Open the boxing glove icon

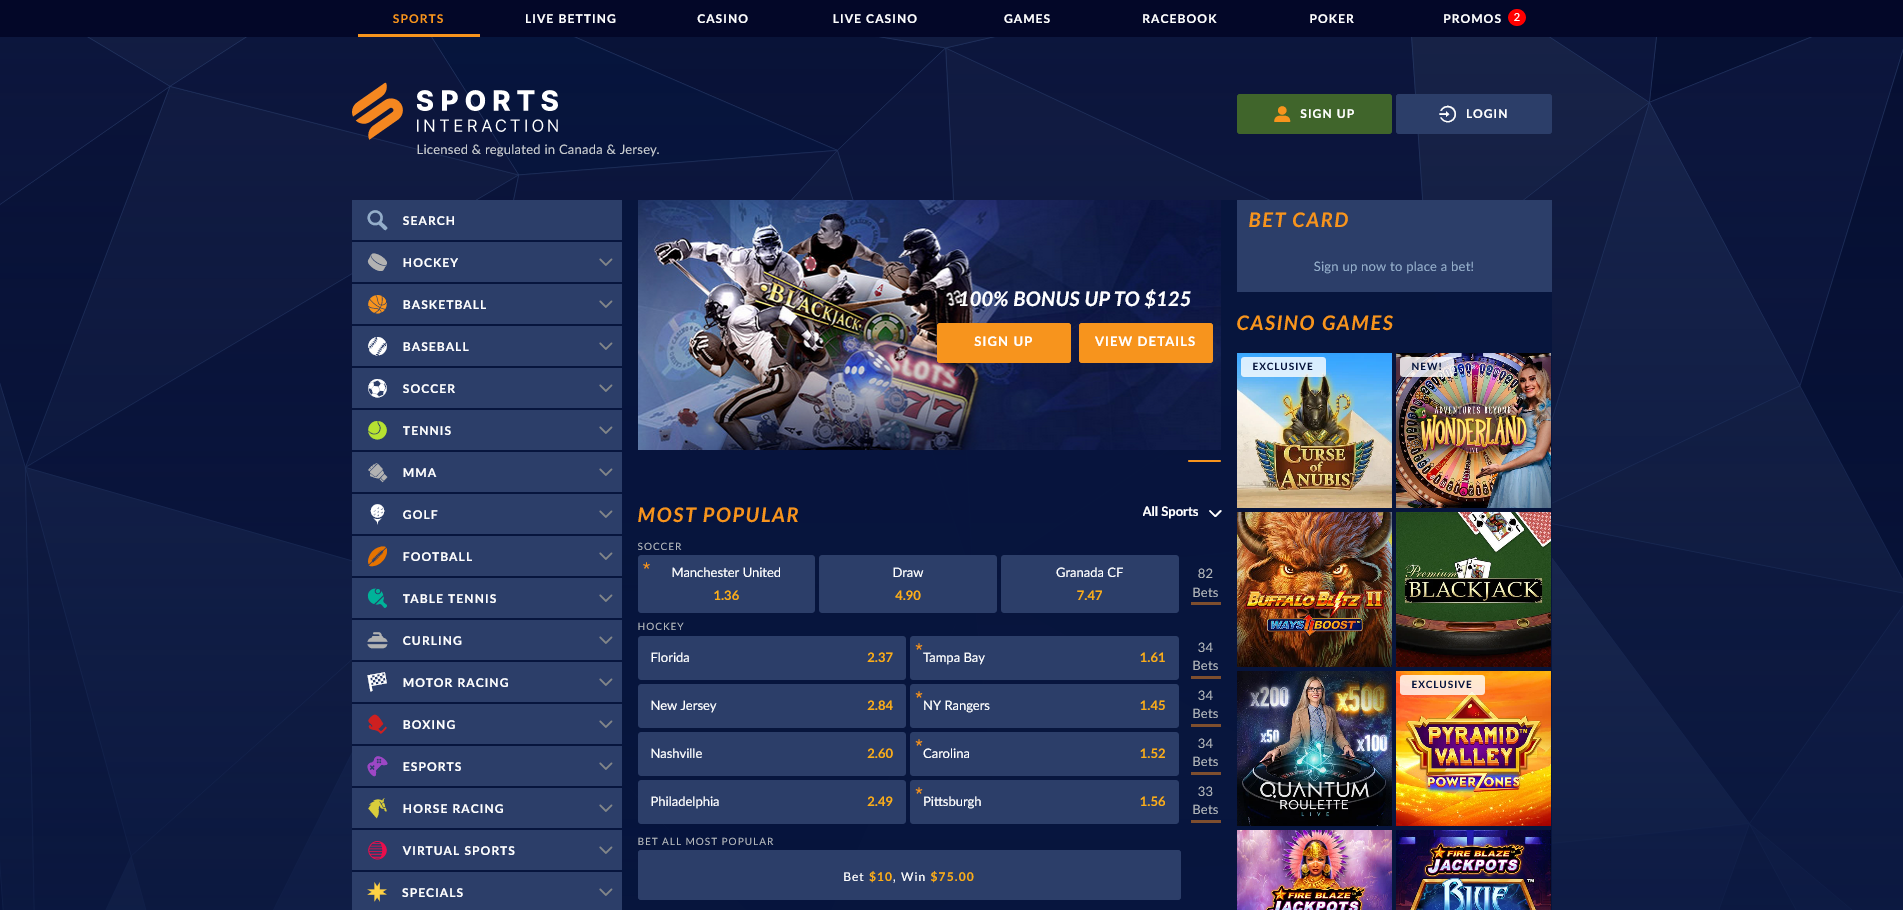pos(377,724)
